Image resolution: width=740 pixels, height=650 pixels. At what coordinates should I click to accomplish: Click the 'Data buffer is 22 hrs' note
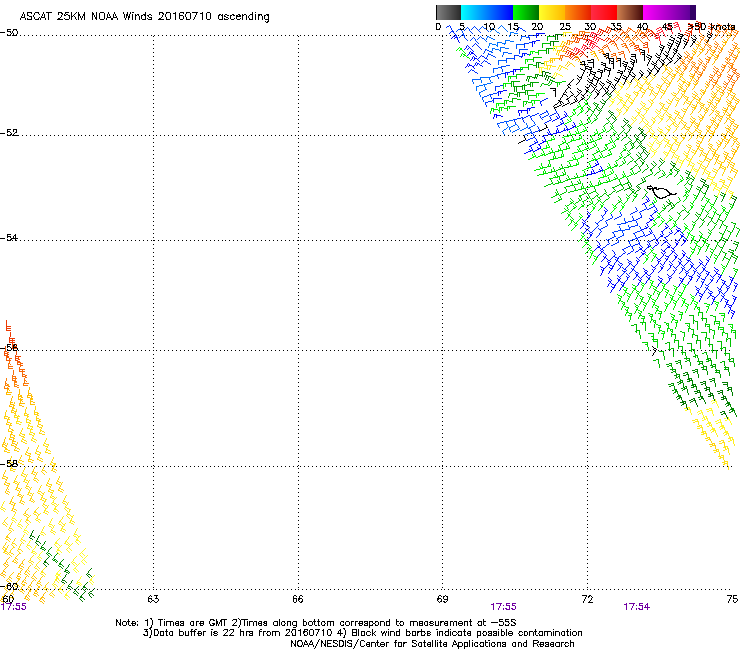click(362, 633)
